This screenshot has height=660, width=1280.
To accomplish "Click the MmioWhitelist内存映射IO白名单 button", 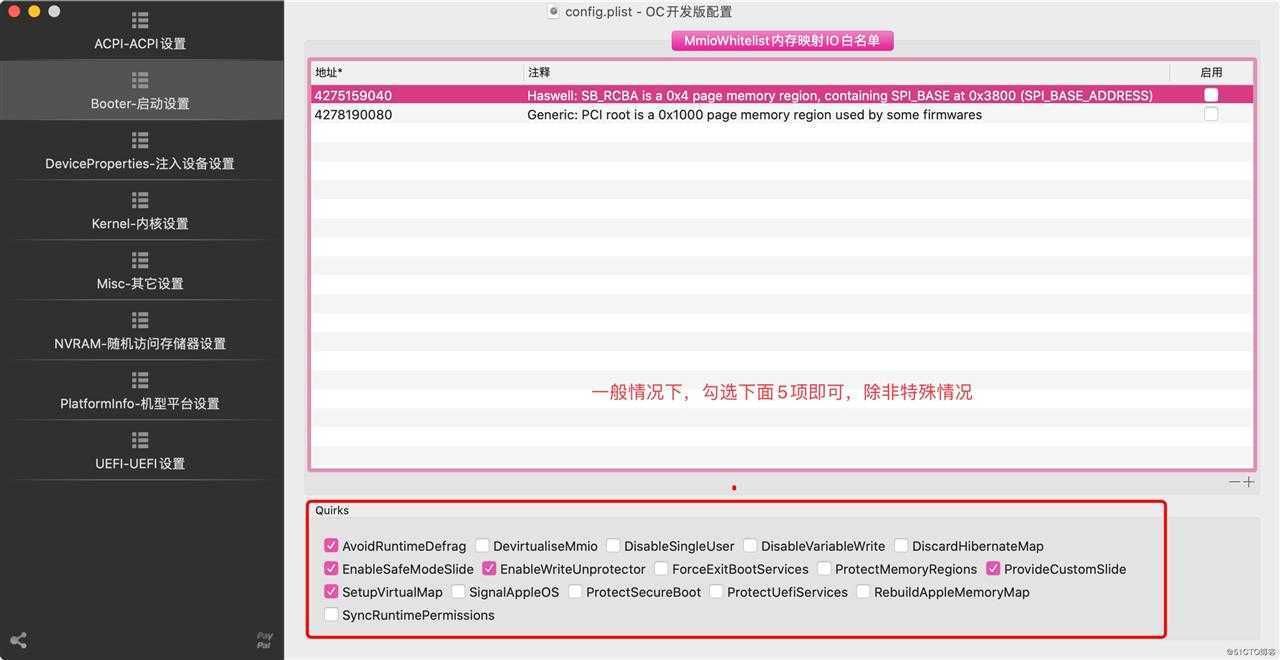I will pos(782,41).
